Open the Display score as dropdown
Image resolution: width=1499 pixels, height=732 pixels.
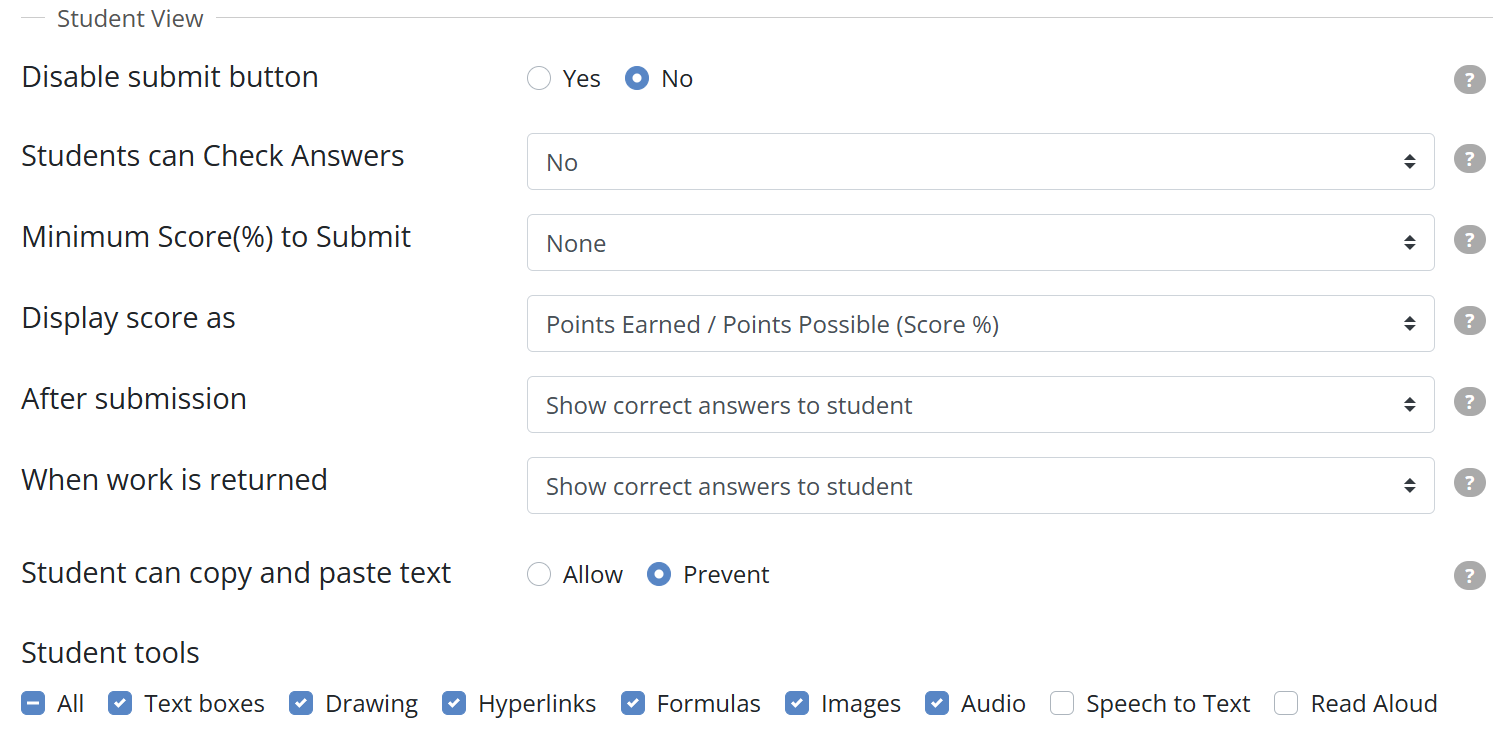[980, 324]
